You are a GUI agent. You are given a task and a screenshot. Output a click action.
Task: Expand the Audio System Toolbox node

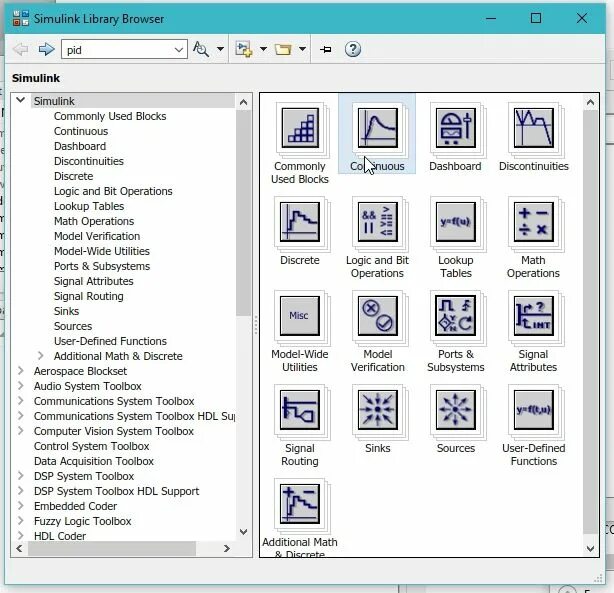21,385
